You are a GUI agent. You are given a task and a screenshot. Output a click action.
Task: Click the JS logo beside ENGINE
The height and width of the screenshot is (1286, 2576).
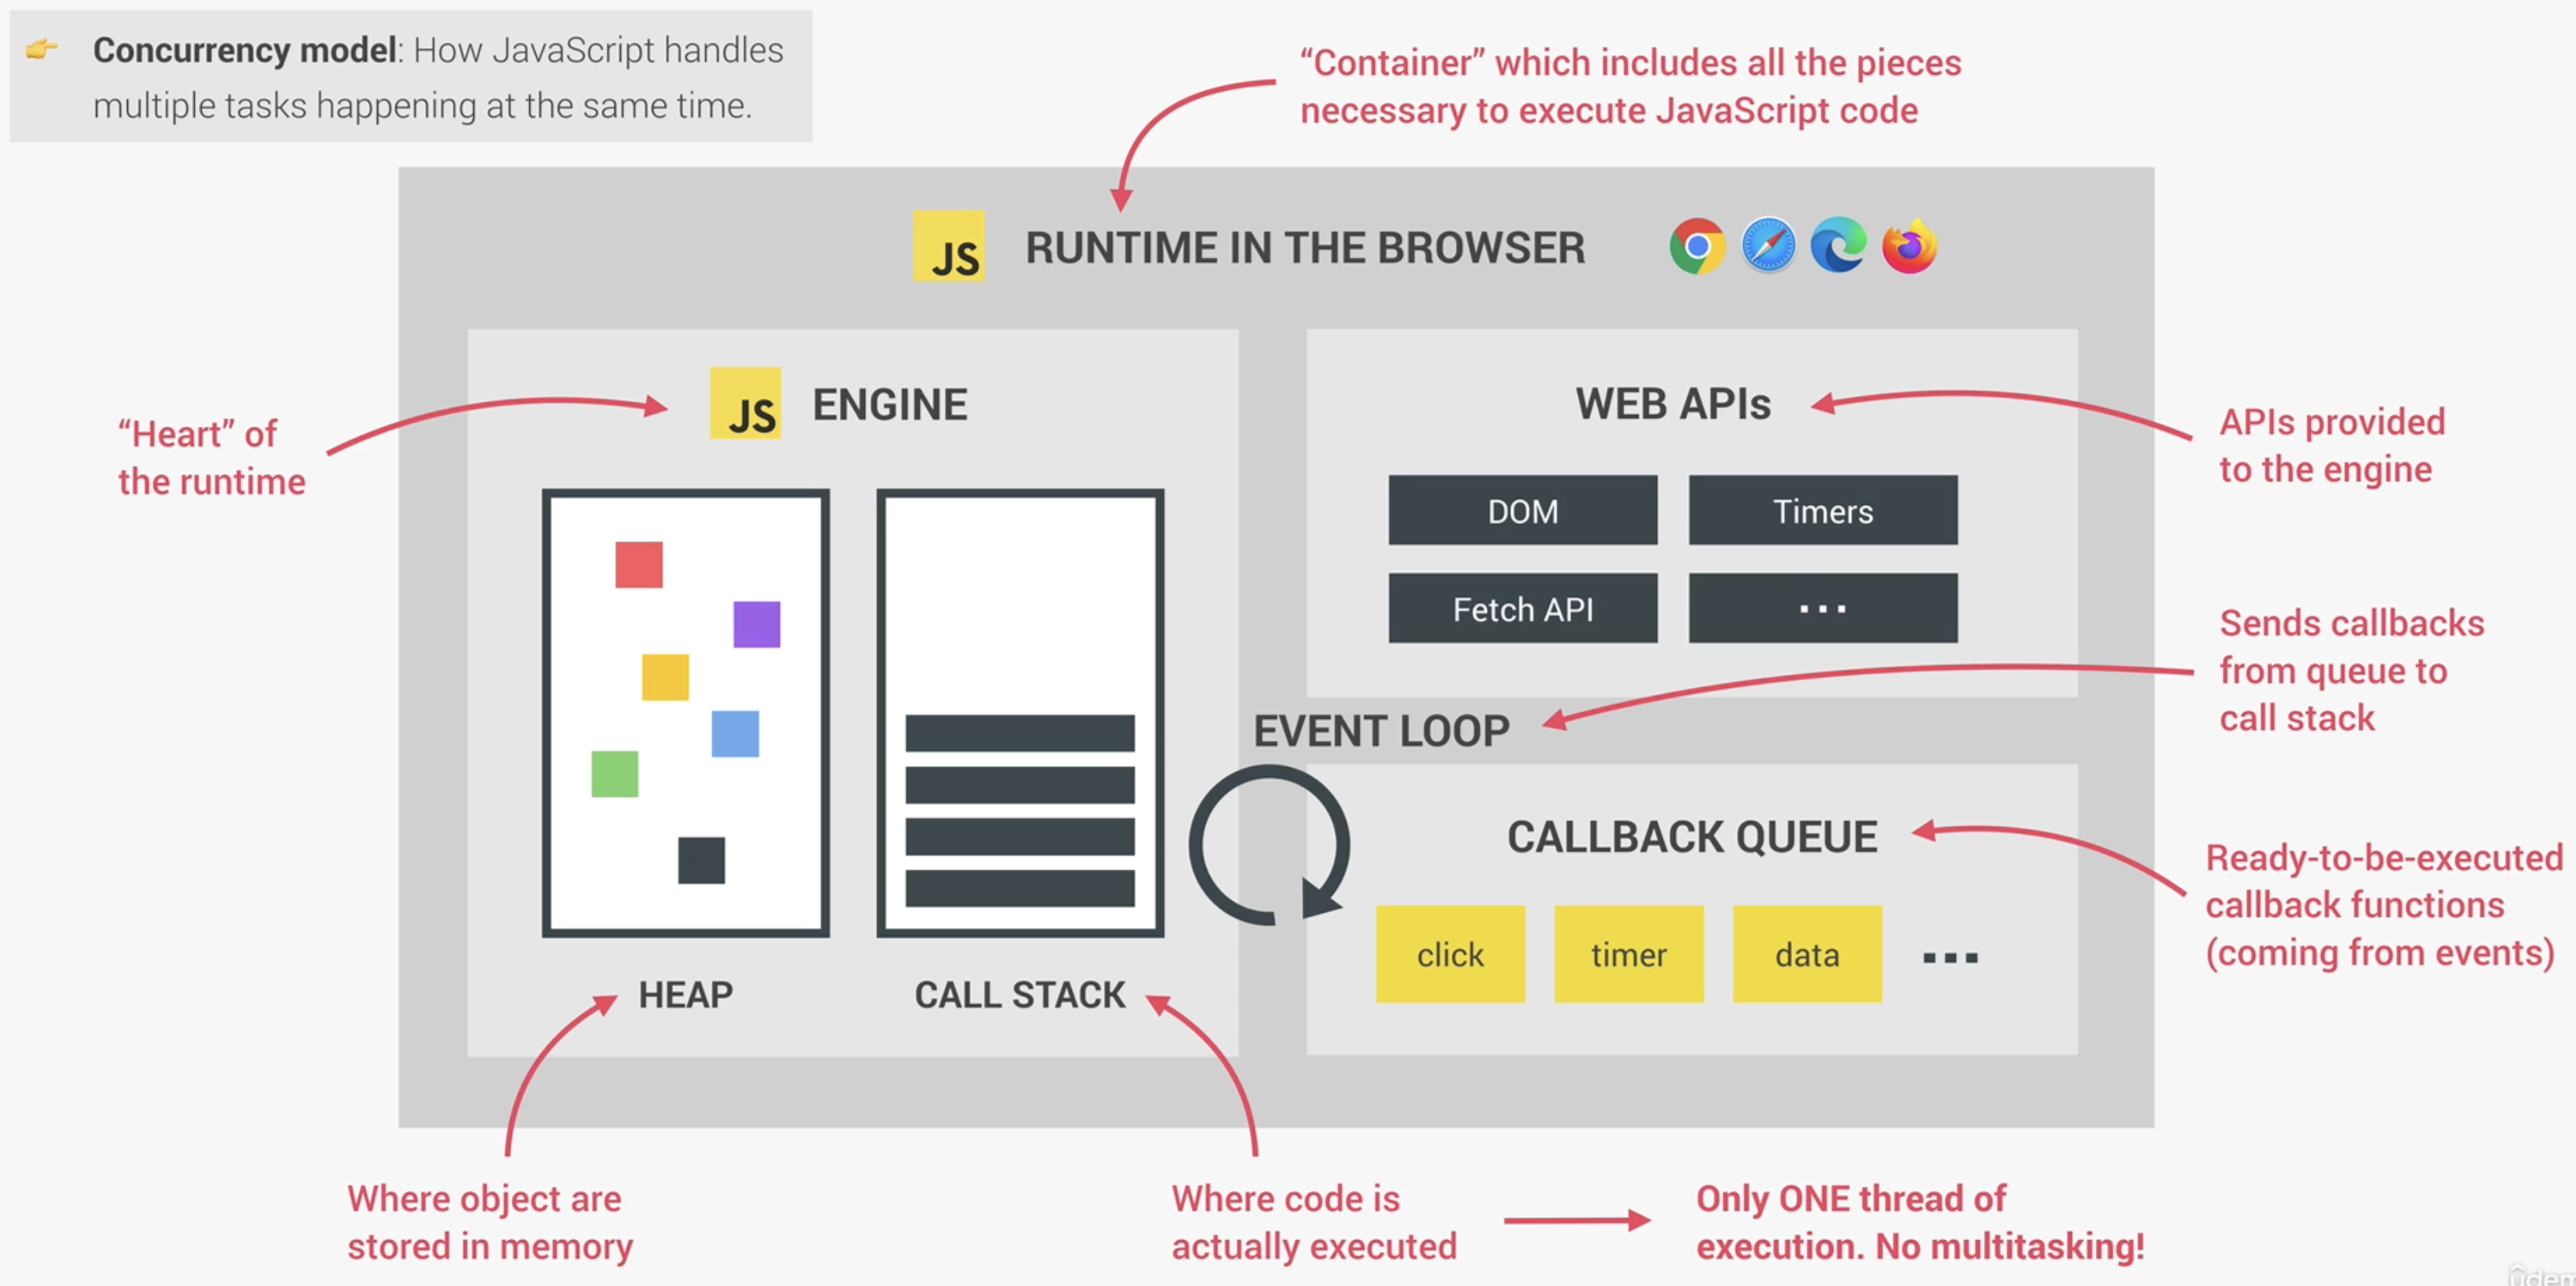pos(745,403)
